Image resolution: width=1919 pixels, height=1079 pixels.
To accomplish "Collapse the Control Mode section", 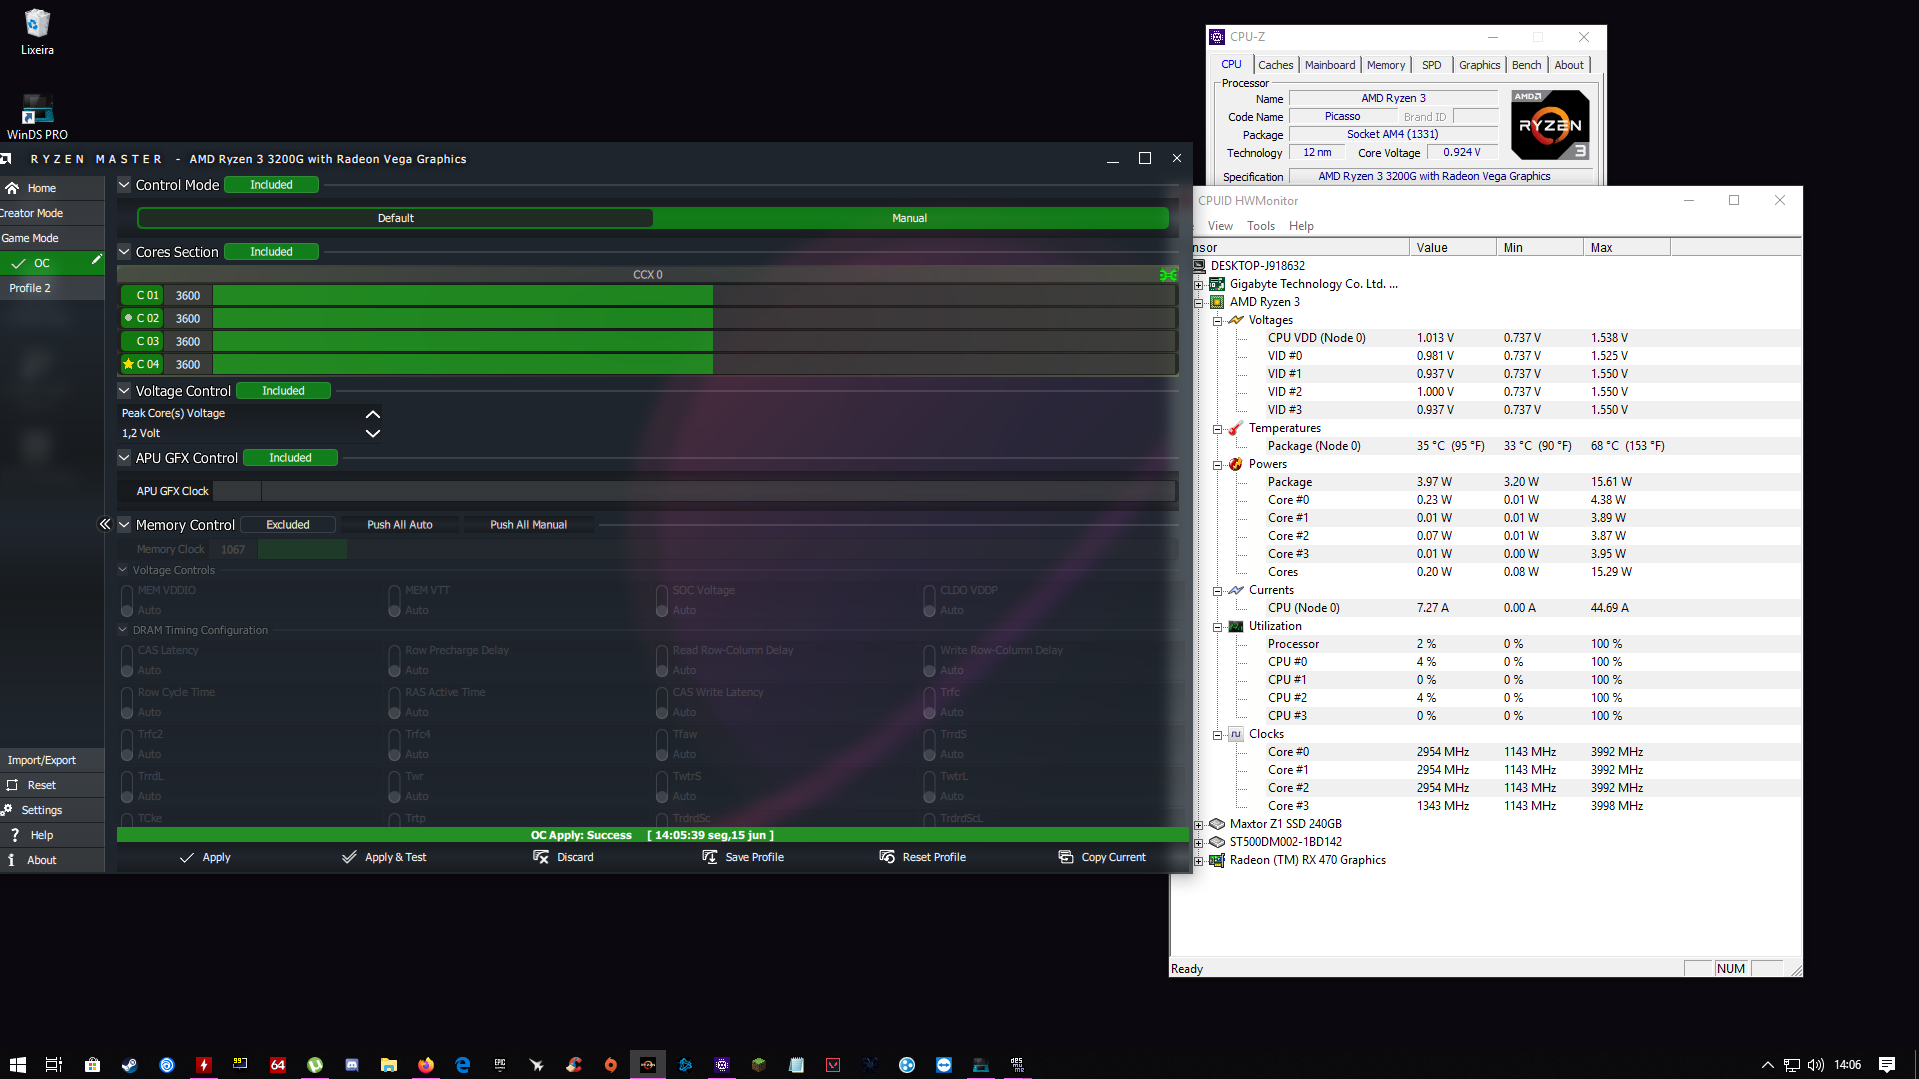I will [124, 185].
